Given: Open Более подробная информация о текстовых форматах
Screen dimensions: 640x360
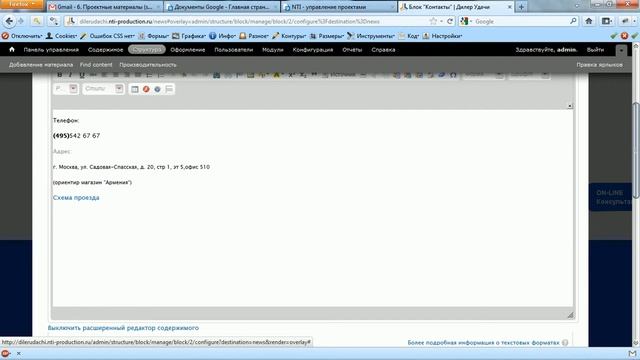Looking at the screenshot, I should [x=483, y=343].
